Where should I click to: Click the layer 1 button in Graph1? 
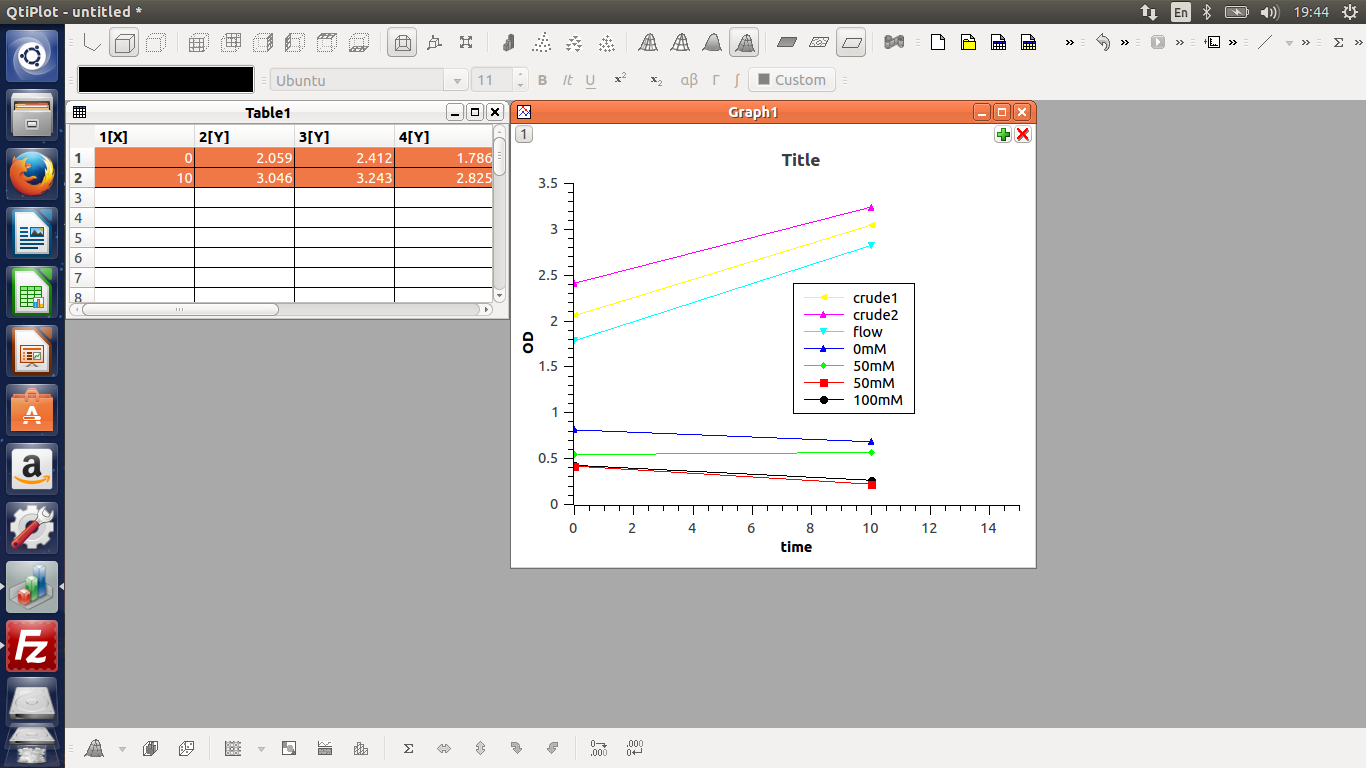524,134
